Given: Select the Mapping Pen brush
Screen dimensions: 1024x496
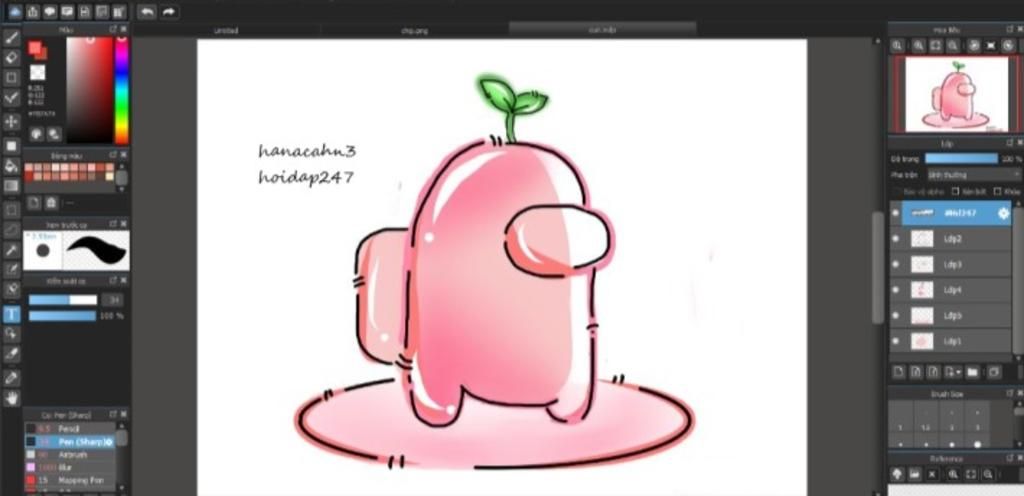Looking at the screenshot, I should click(71, 480).
